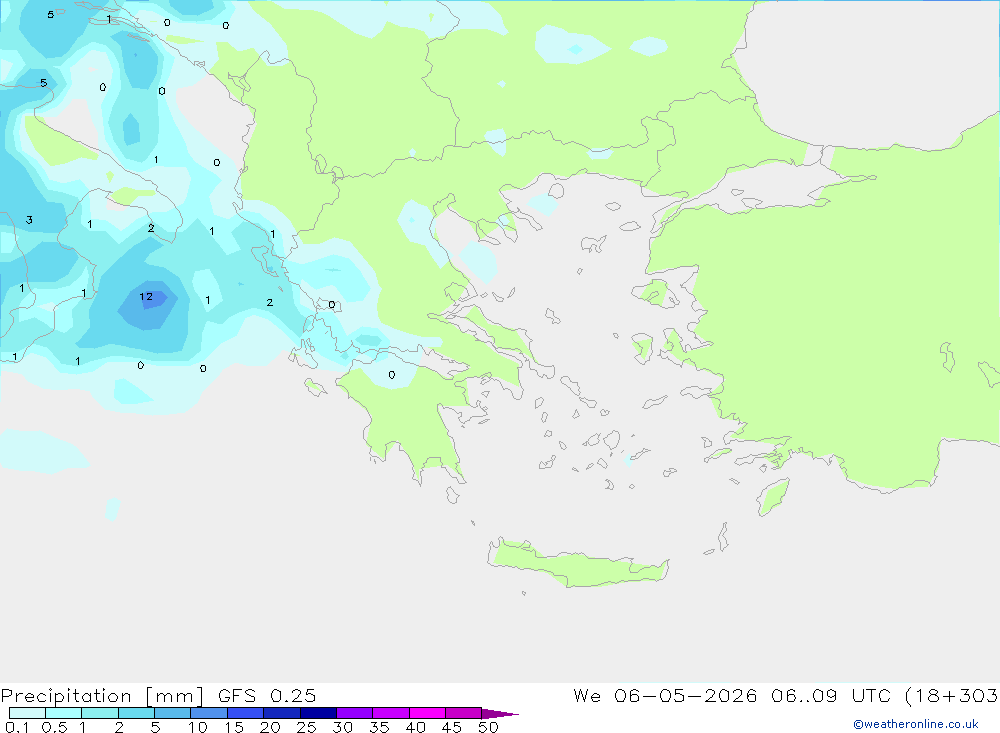Click the '0.1' legend scale label
Viewport: 1000px width, 733px height.
pos(17,727)
